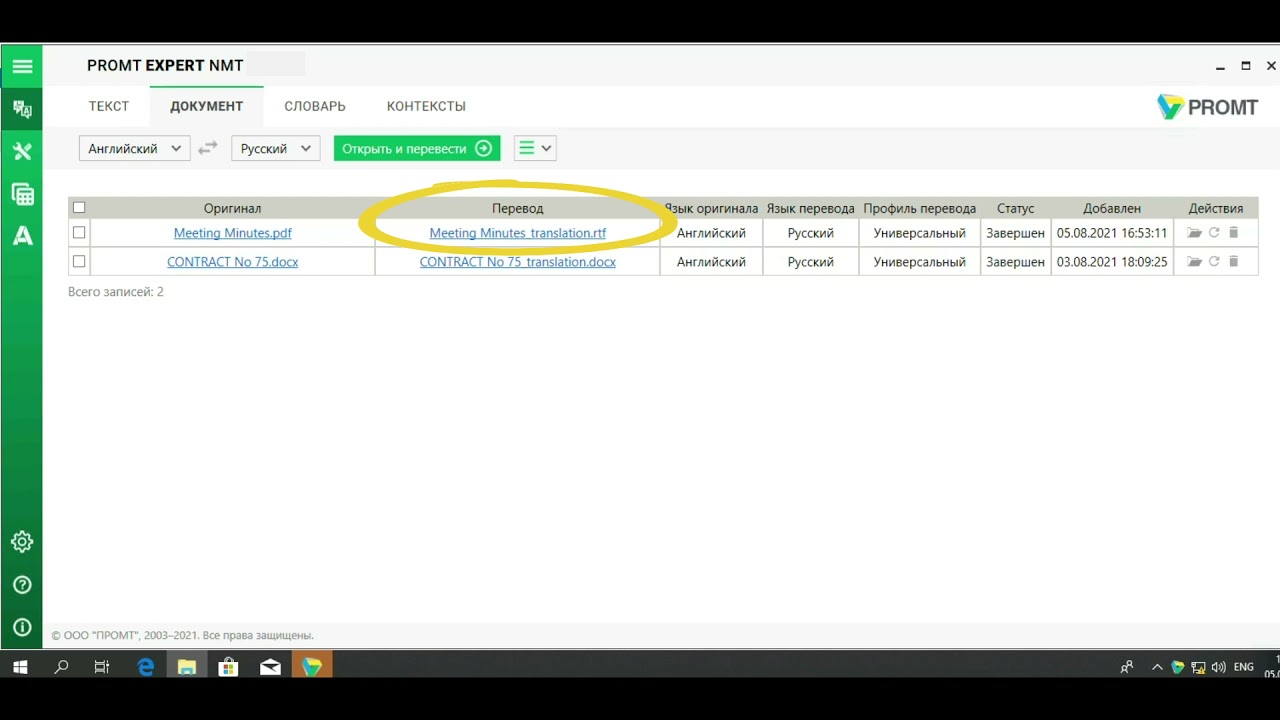Click the PROMT logo

[1207, 107]
